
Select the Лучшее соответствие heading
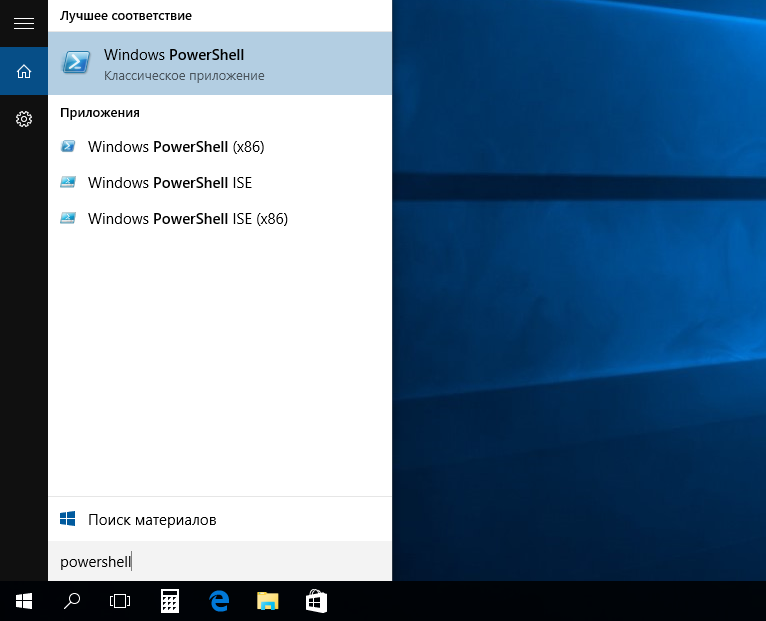click(126, 16)
